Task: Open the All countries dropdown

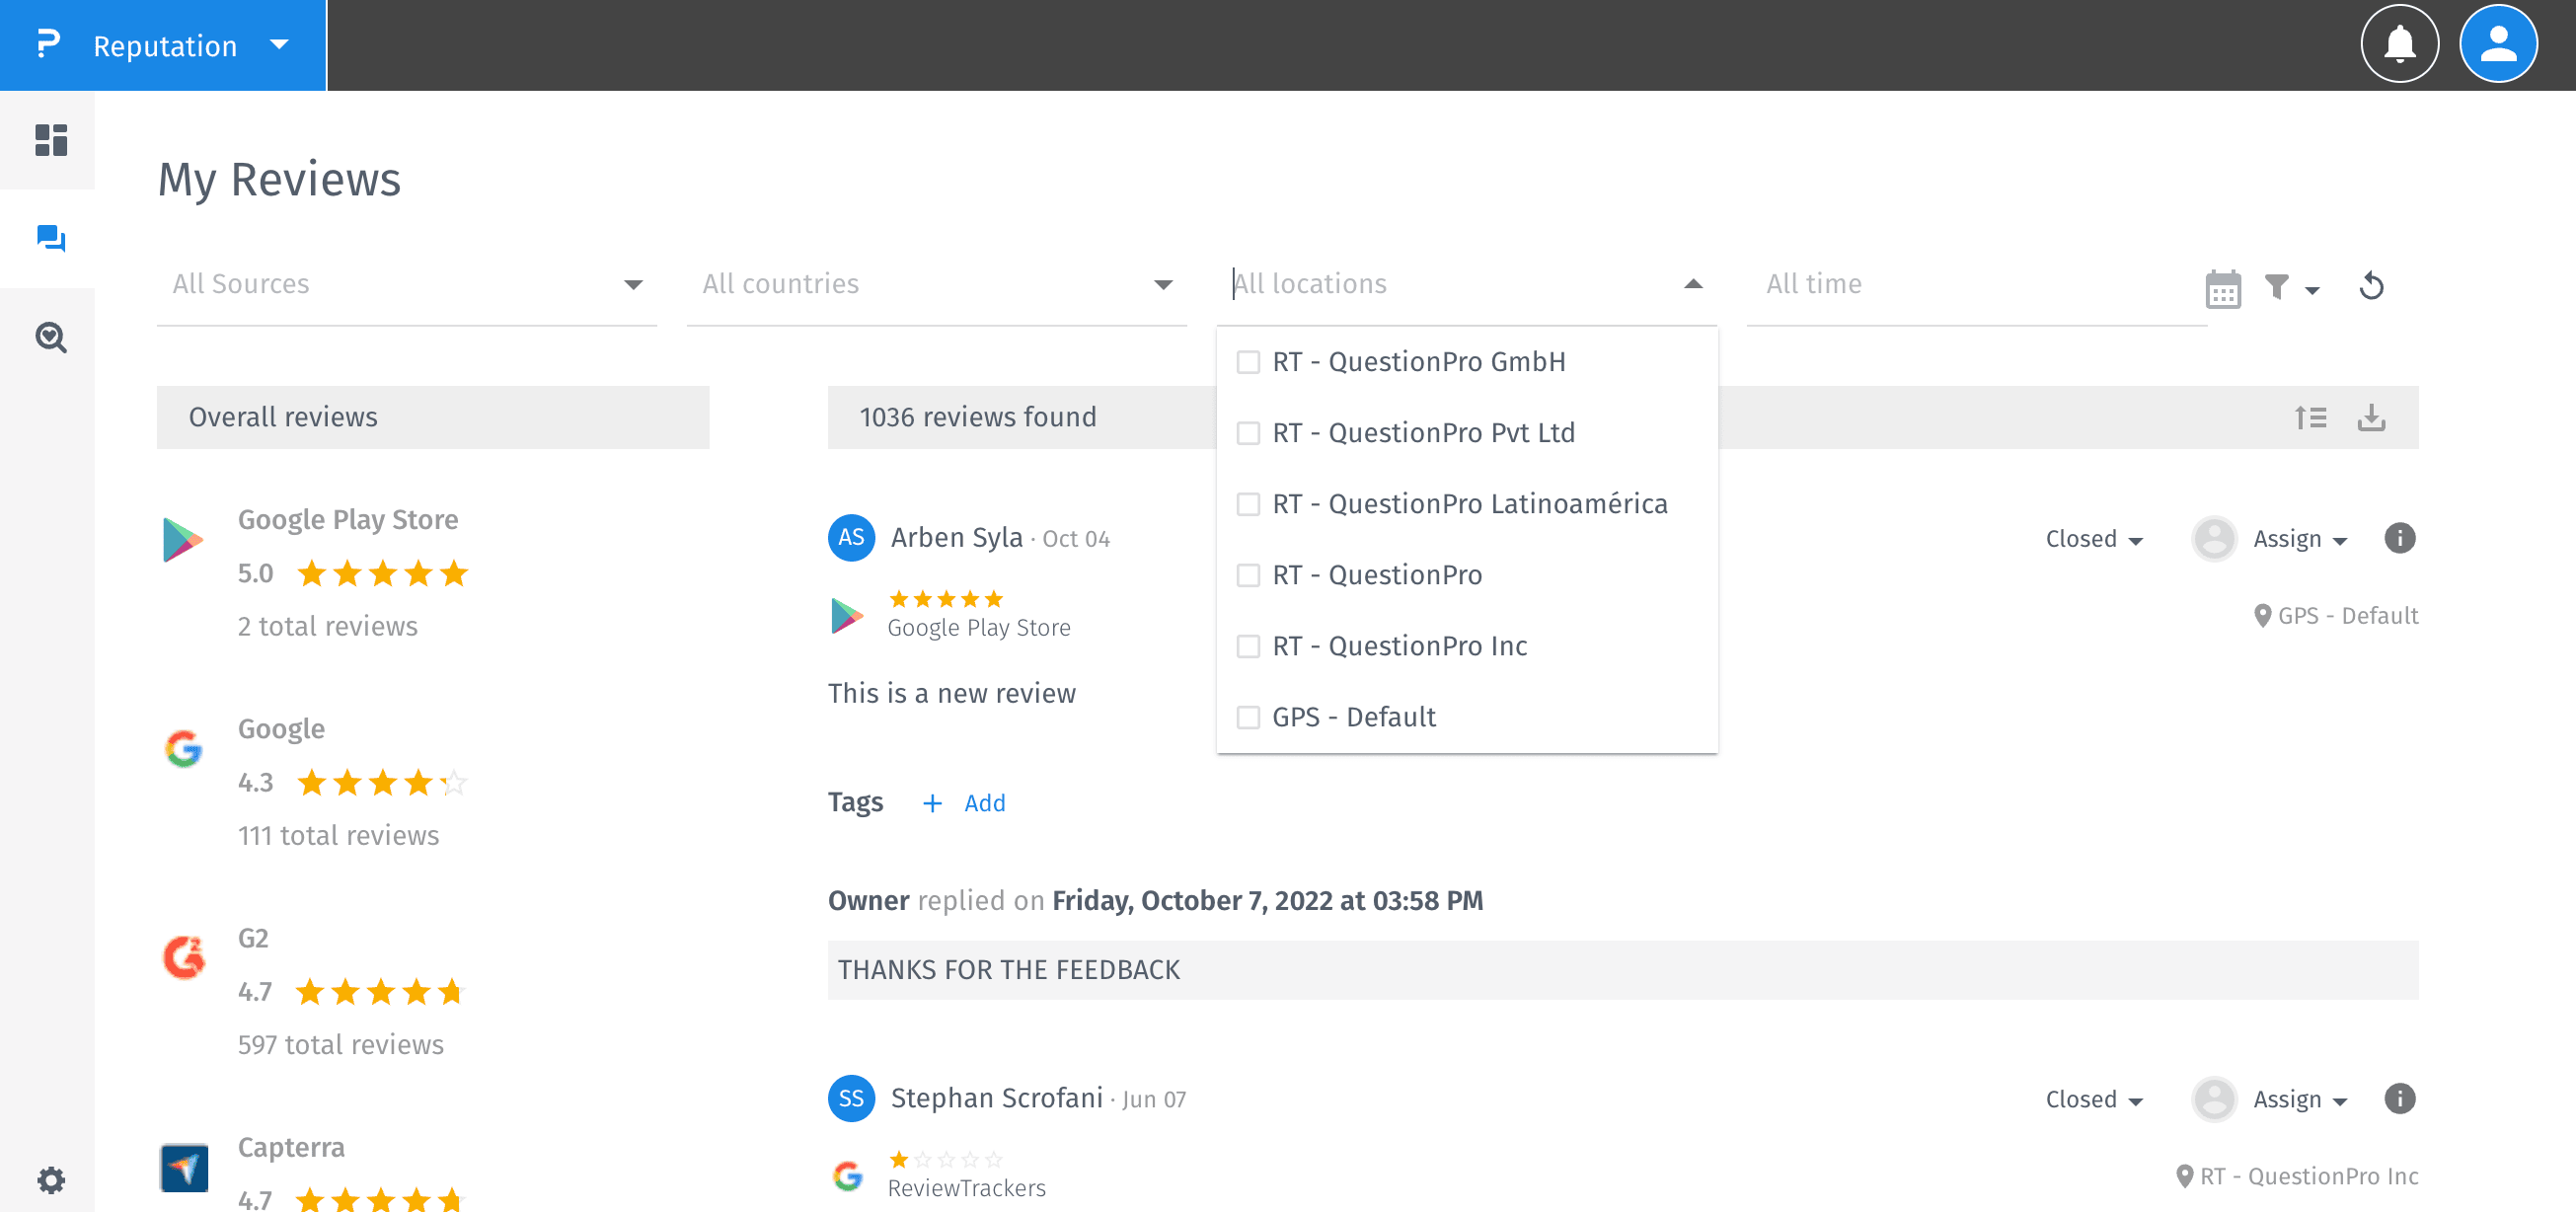Action: point(936,284)
